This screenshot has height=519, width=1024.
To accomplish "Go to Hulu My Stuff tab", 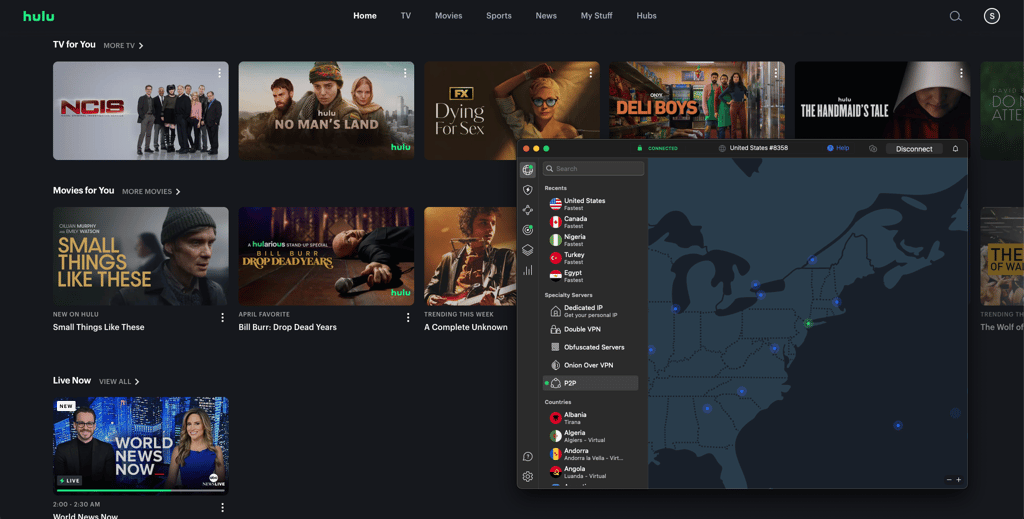I will (596, 16).
